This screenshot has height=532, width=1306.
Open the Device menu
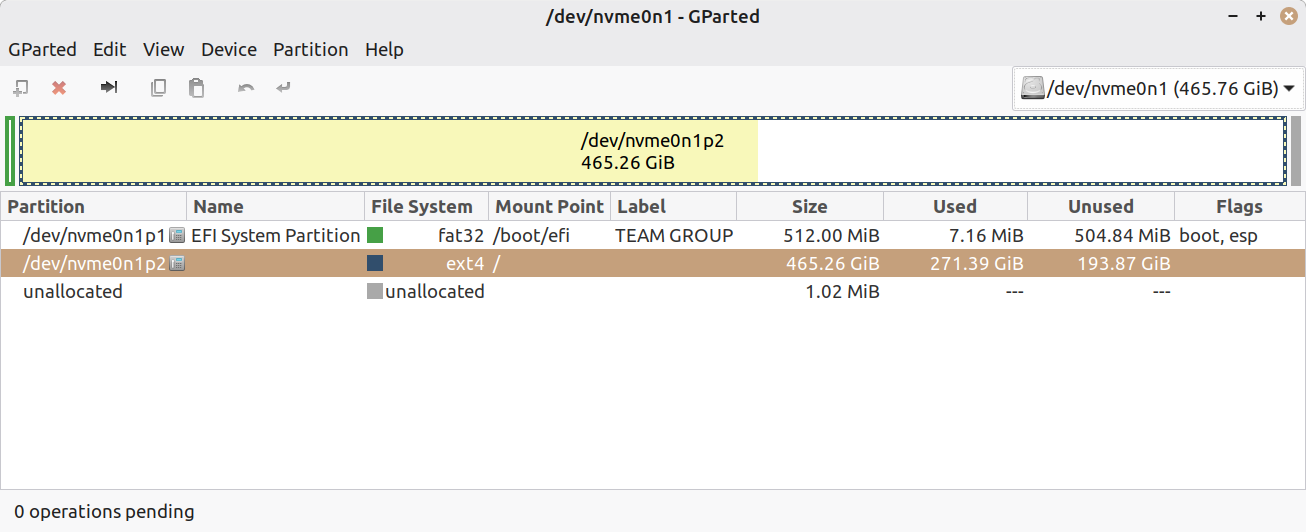tap(228, 49)
